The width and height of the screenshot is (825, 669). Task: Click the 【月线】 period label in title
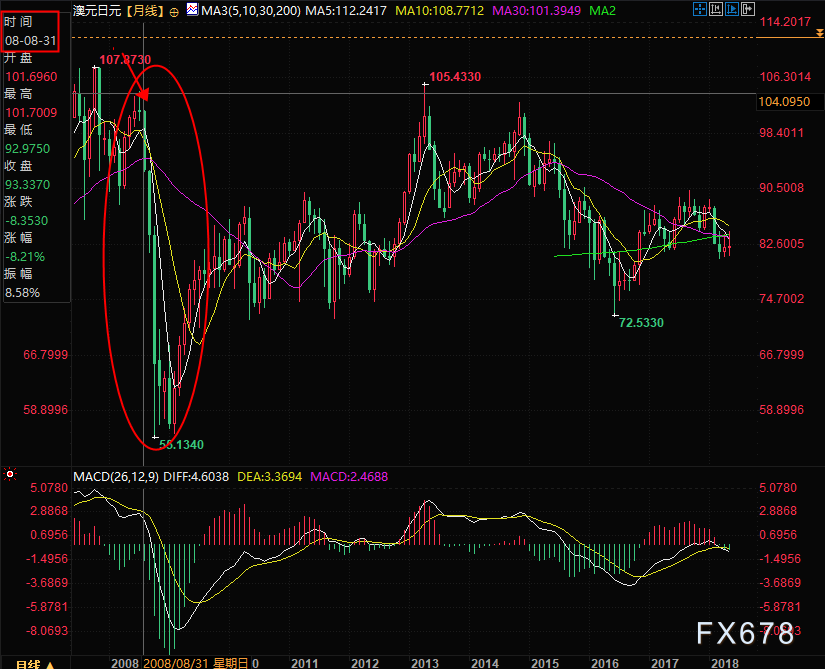pyautogui.click(x=145, y=11)
